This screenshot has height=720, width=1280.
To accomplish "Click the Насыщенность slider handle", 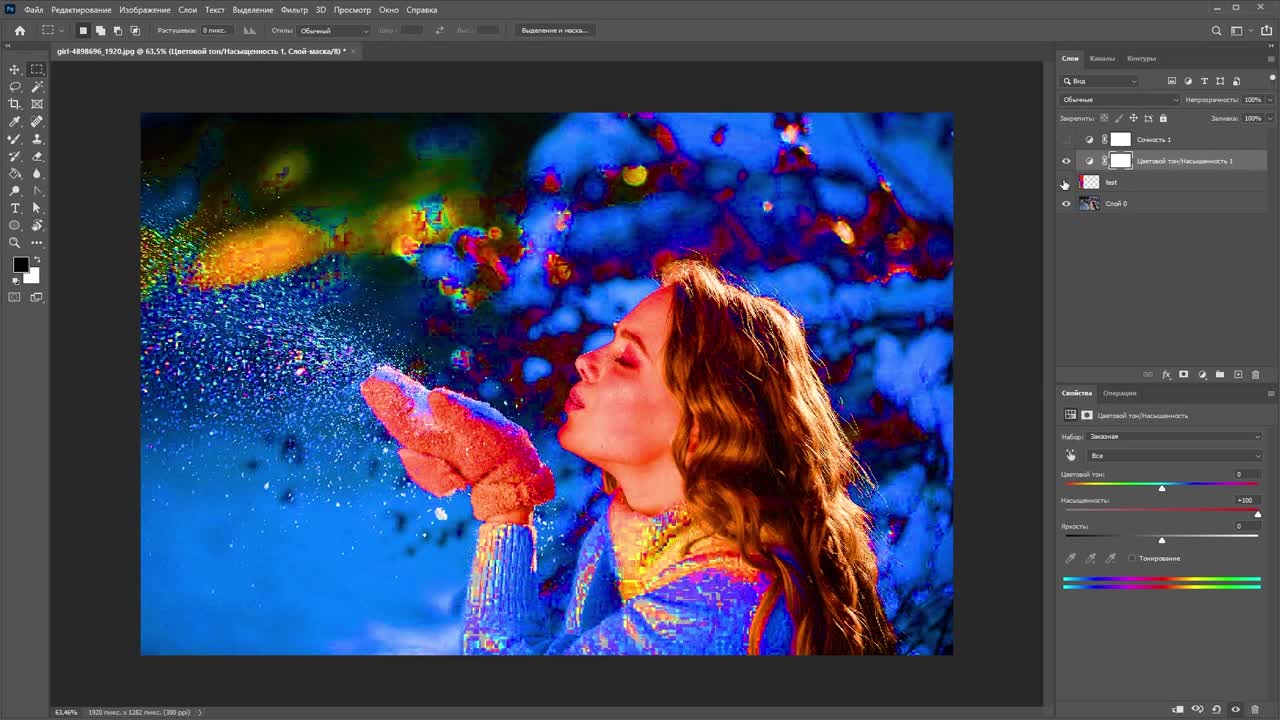I will [x=1257, y=514].
